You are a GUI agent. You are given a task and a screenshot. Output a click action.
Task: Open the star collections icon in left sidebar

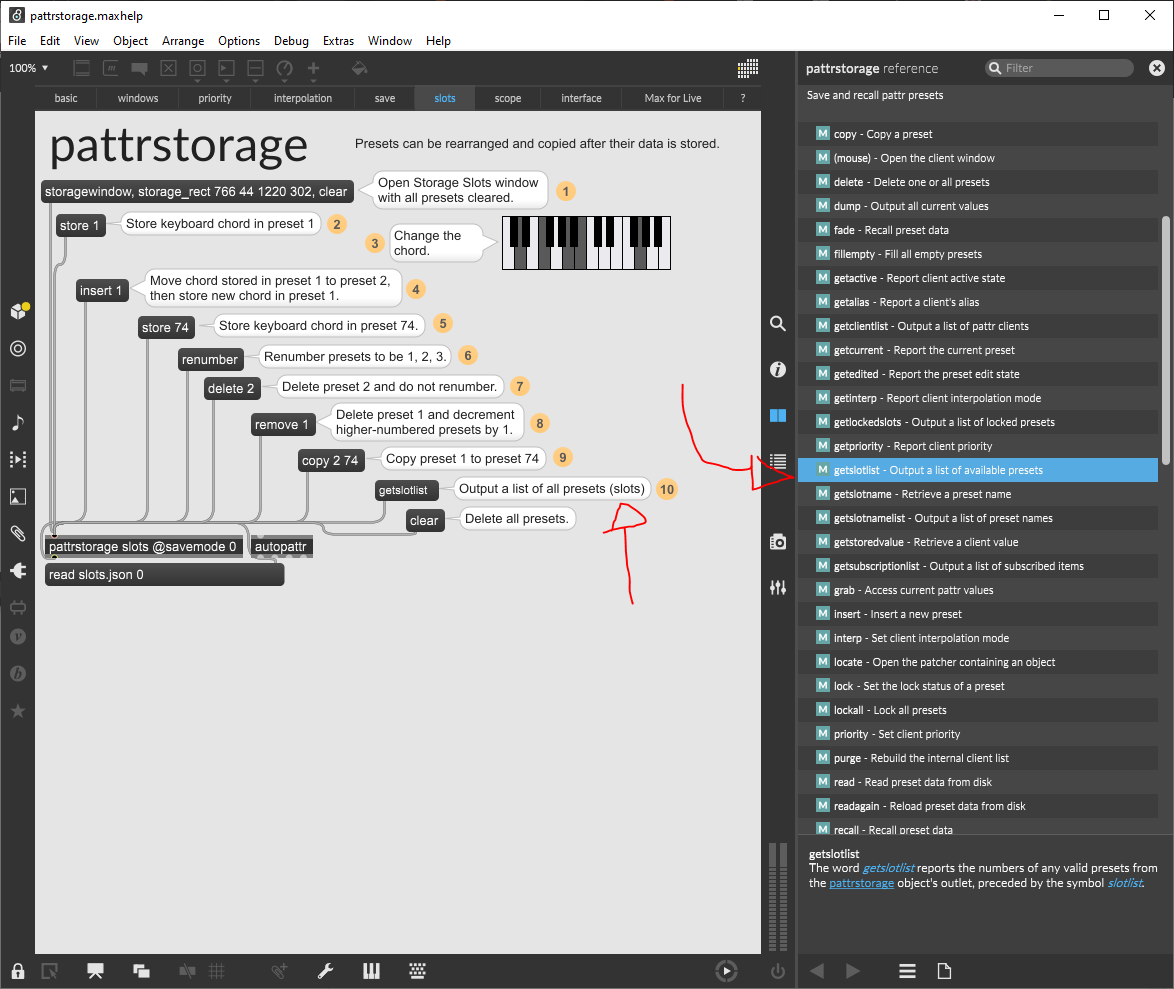pos(18,711)
